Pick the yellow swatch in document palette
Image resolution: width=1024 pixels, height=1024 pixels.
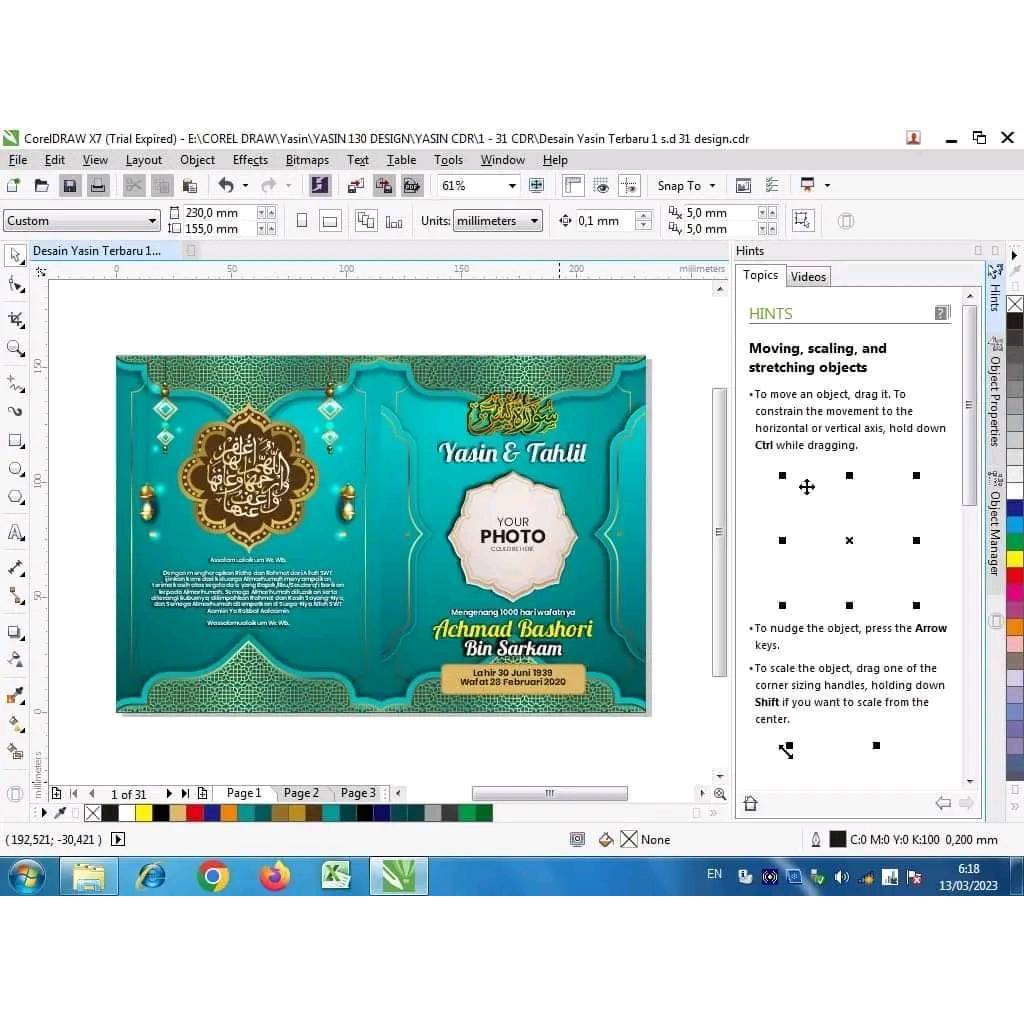click(x=144, y=812)
